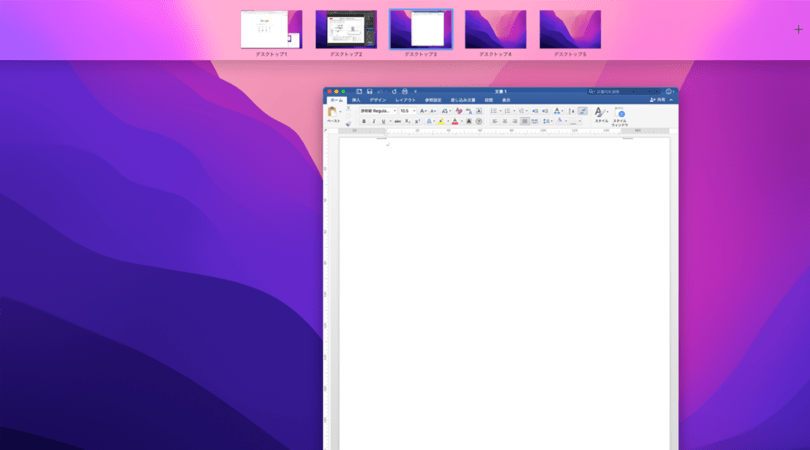This screenshot has height=450, width=810.
Task: Open the numbered list dropdown arrow
Action: [x=514, y=111]
